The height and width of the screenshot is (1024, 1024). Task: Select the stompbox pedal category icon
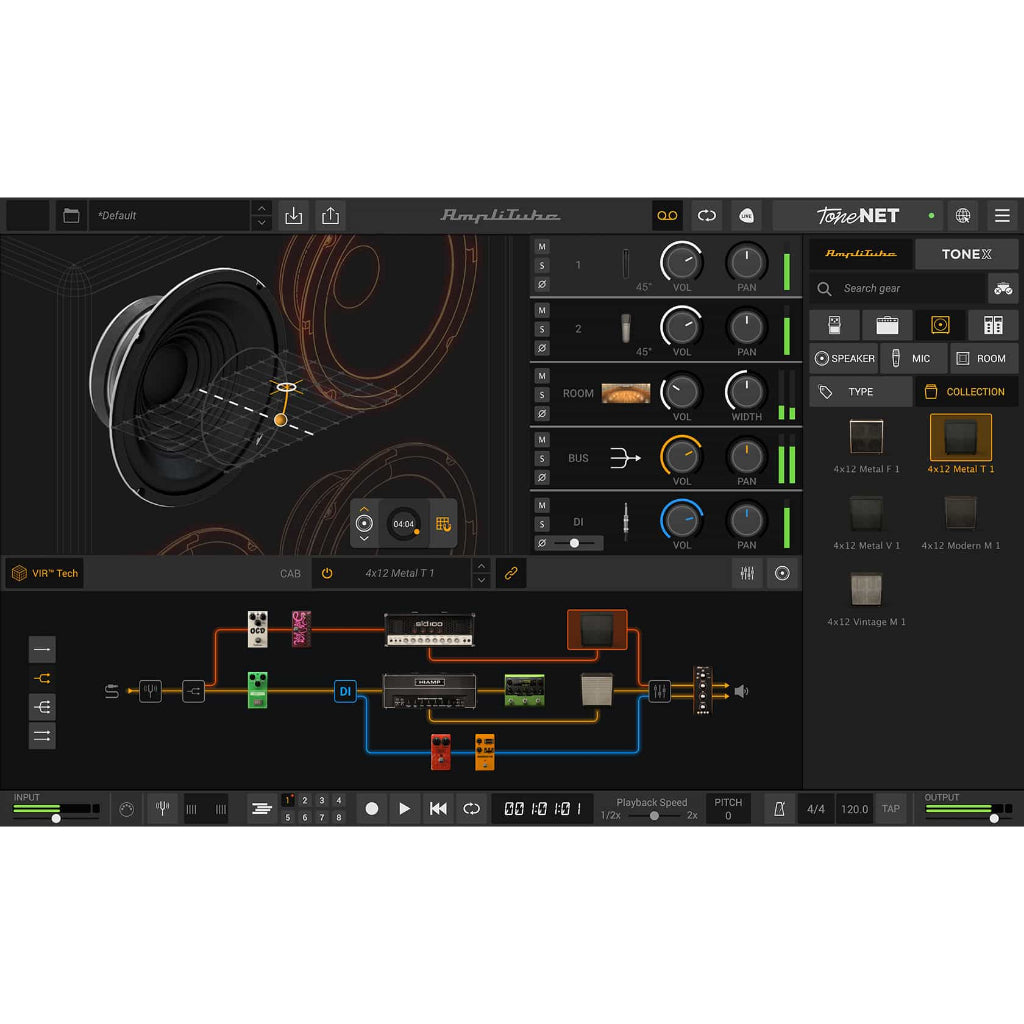(x=833, y=325)
